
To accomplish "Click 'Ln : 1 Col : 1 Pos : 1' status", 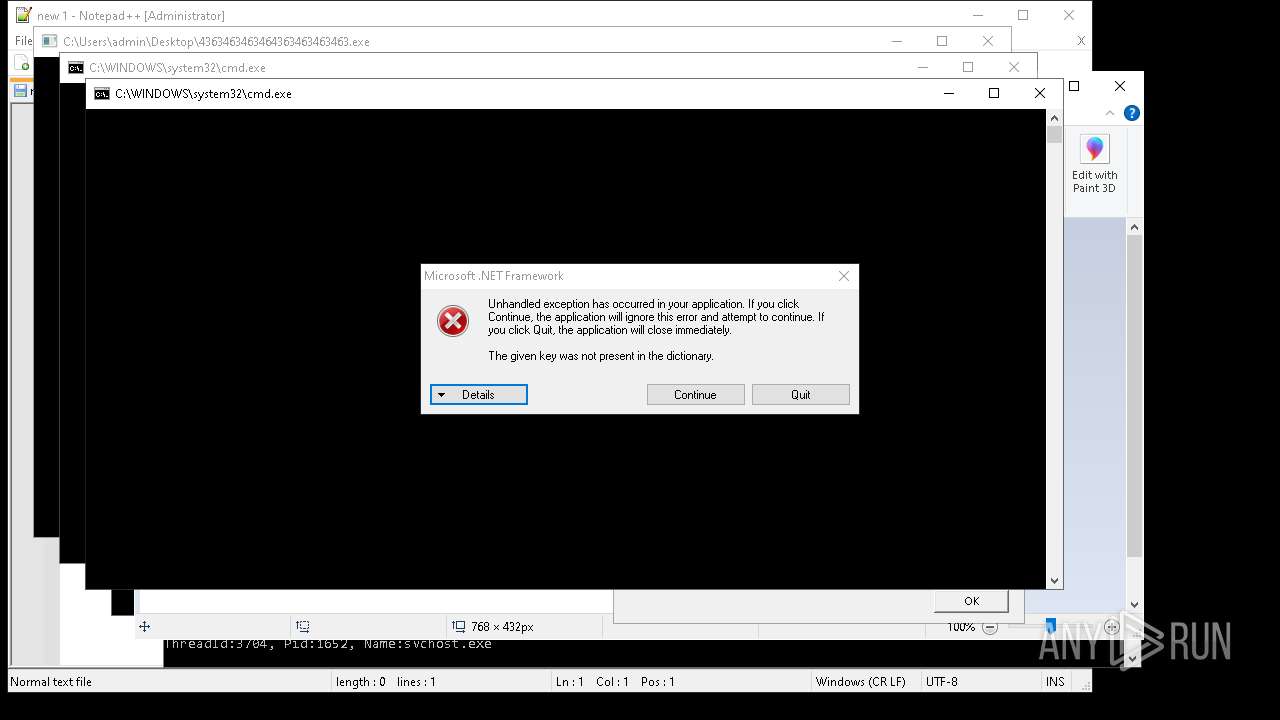I will [615, 682].
